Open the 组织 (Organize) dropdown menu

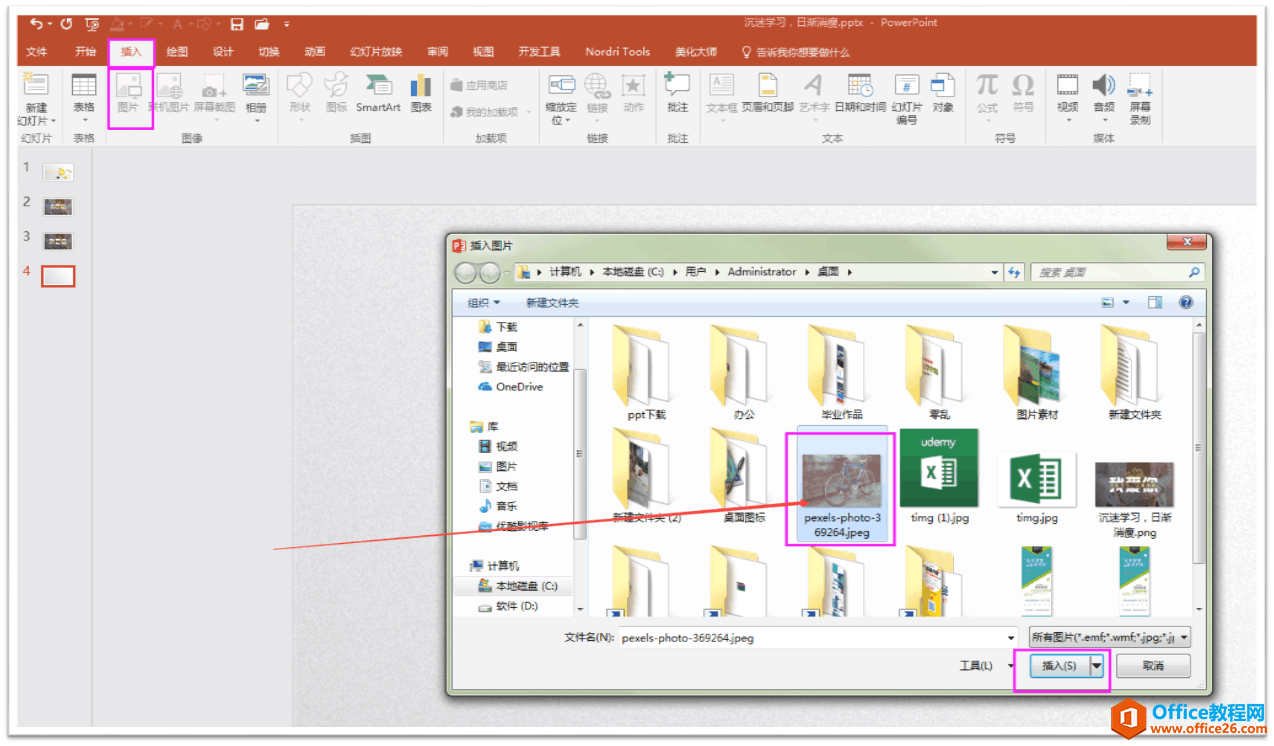click(484, 302)
